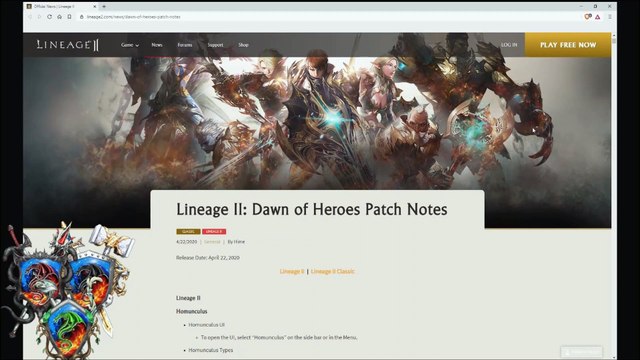Click the browser forward arrow
The image size is (640, 360).
(x=39, y=17)
